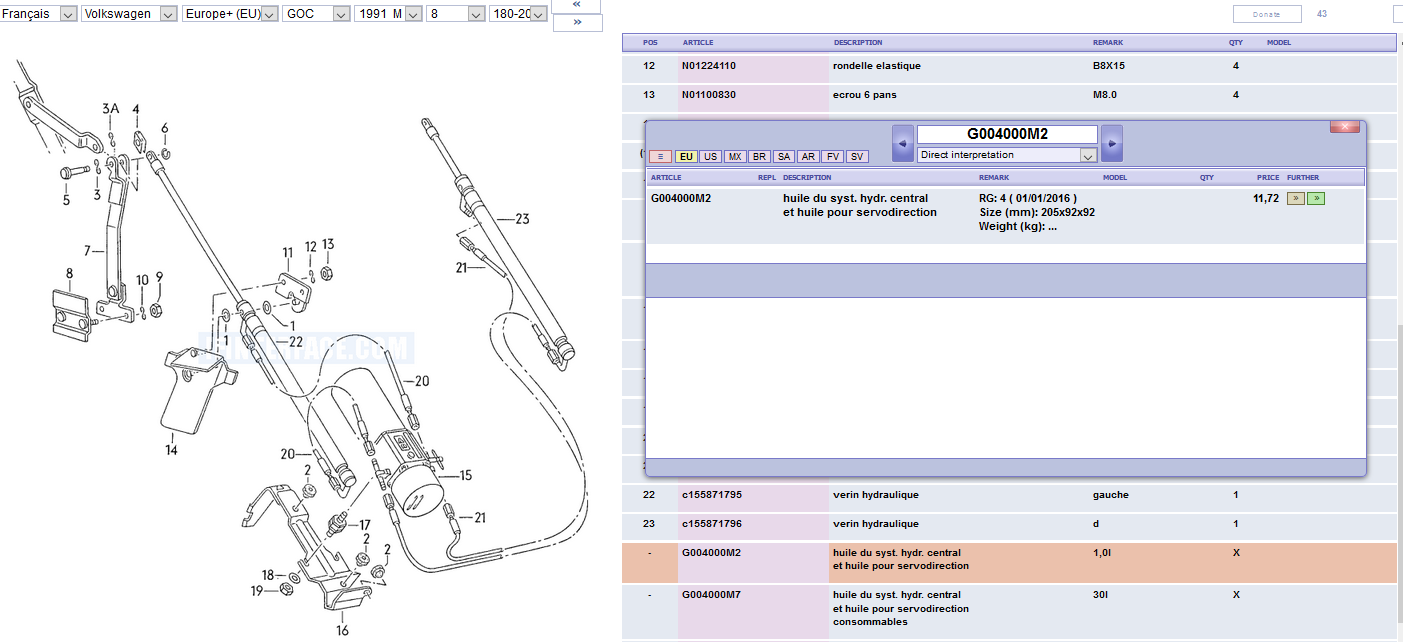Go to next diagram page (»)

coord(576,23)
